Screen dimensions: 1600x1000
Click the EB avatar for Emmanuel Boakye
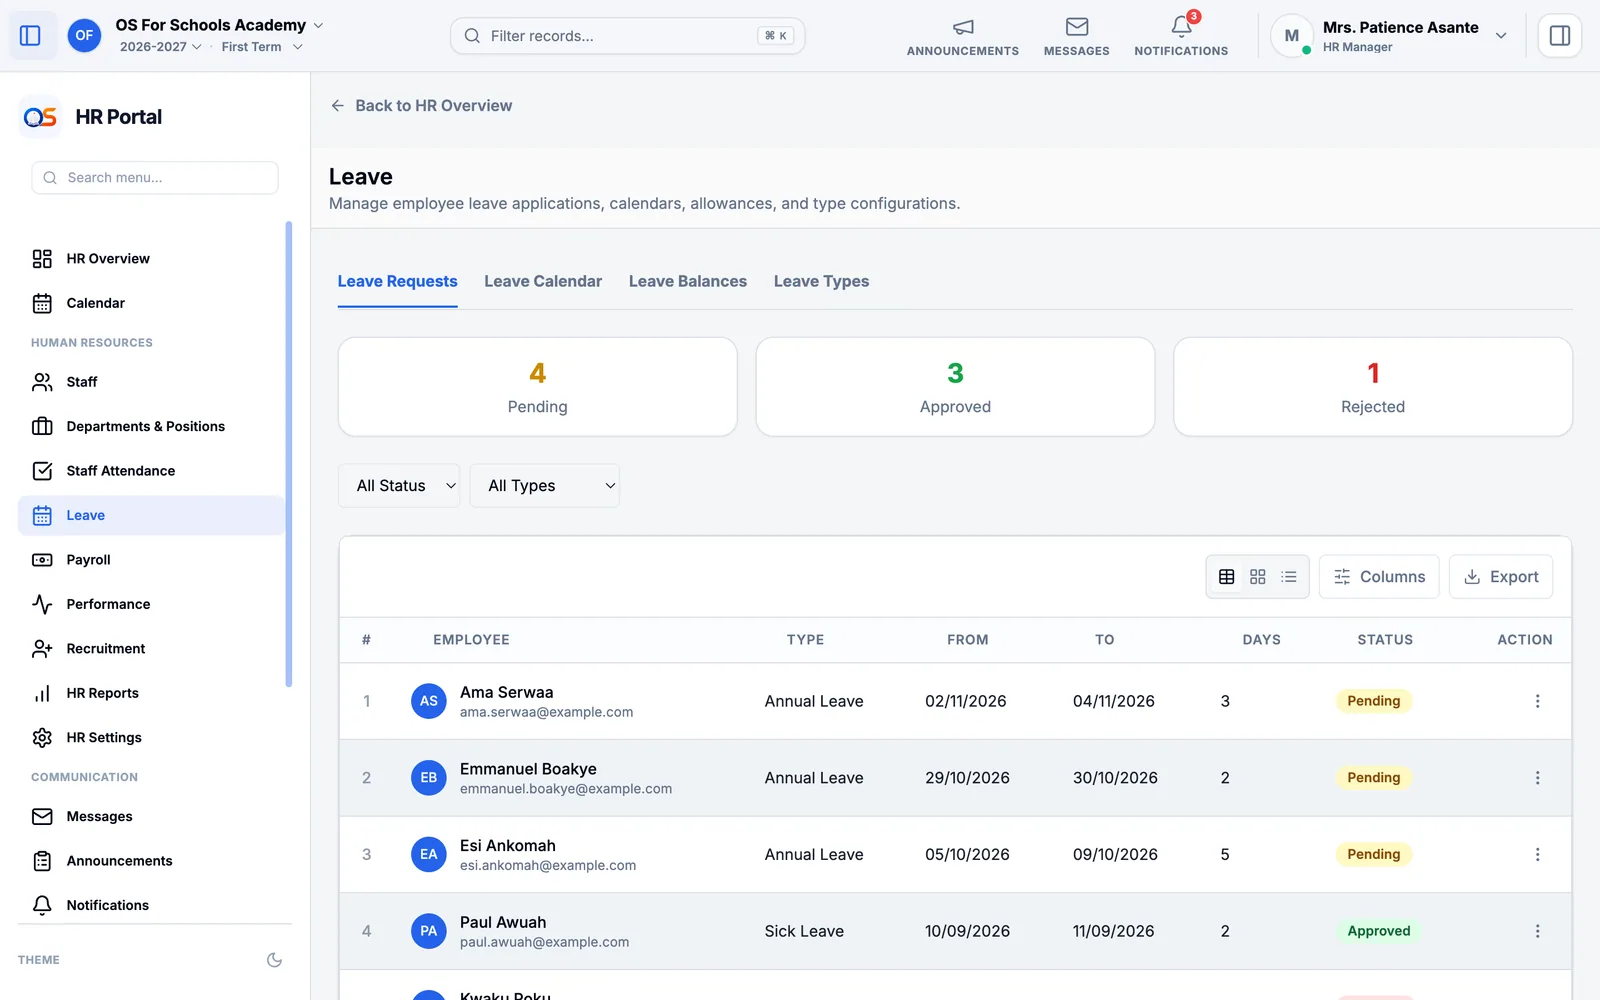429,778
